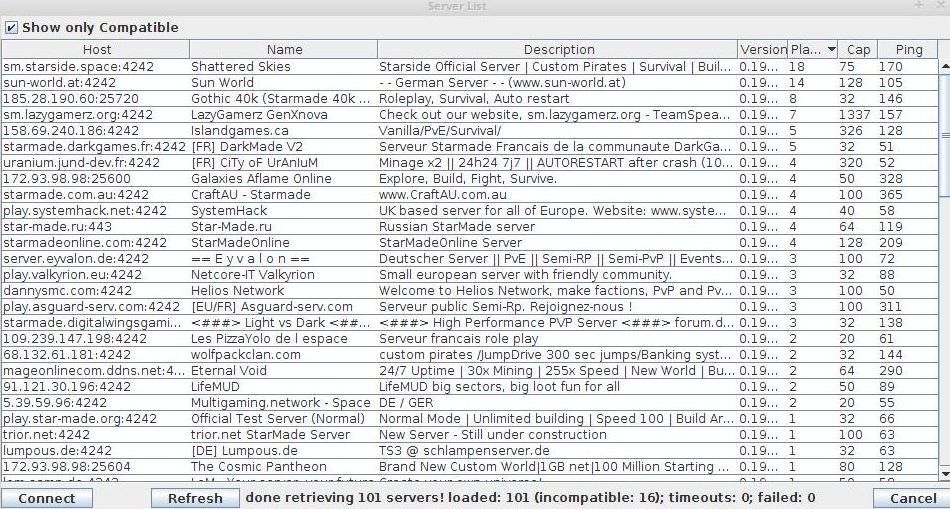Click host 91.121.30.196:4242
Viewport: 950px width, 509px height.
[x=67, y=387]
